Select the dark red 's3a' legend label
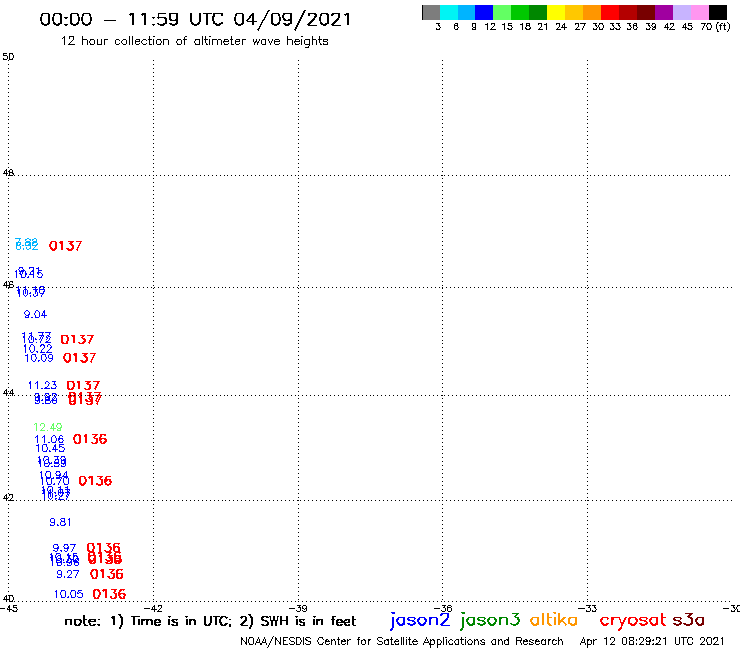The height and width of the screenshot is (650, 740). (688, 620)
